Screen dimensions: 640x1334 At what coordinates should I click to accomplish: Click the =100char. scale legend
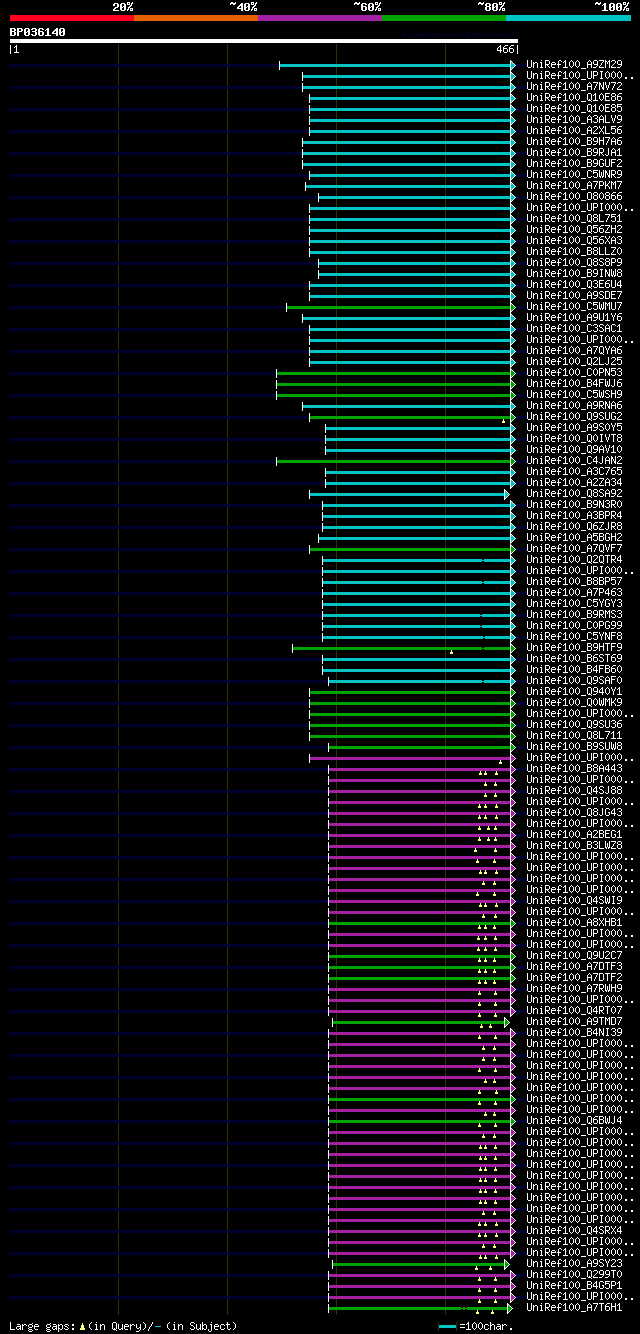475,1326
